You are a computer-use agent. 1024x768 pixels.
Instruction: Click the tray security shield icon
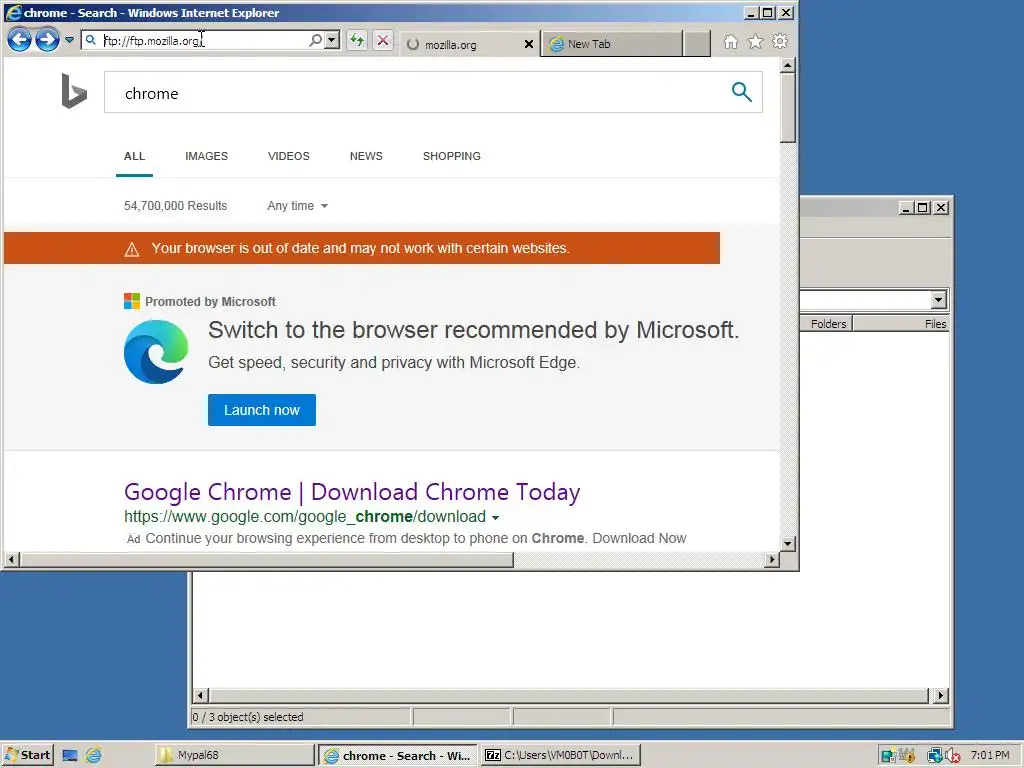[907, 756]
